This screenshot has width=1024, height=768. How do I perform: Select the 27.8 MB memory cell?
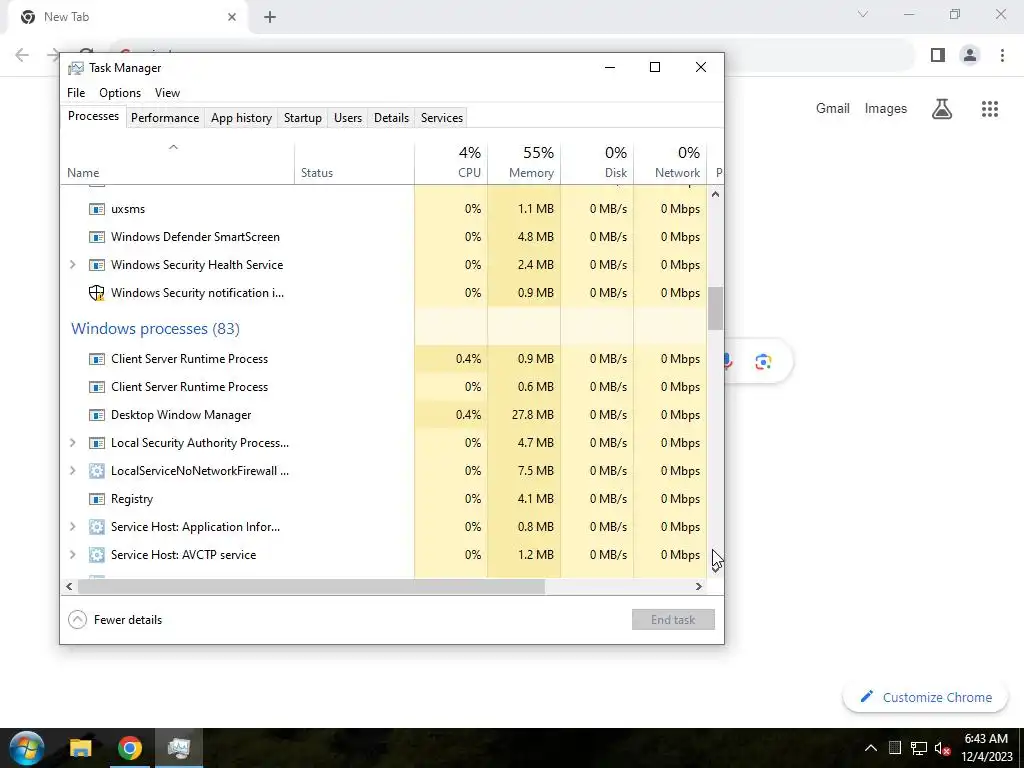pos(524,415)
